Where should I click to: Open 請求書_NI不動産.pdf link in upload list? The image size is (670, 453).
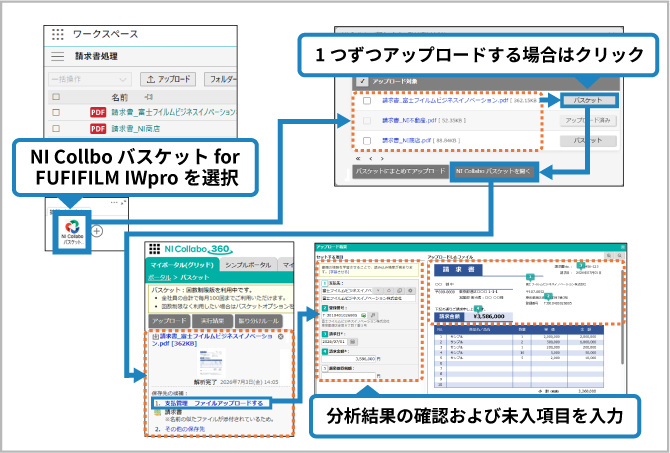(409, 121)
